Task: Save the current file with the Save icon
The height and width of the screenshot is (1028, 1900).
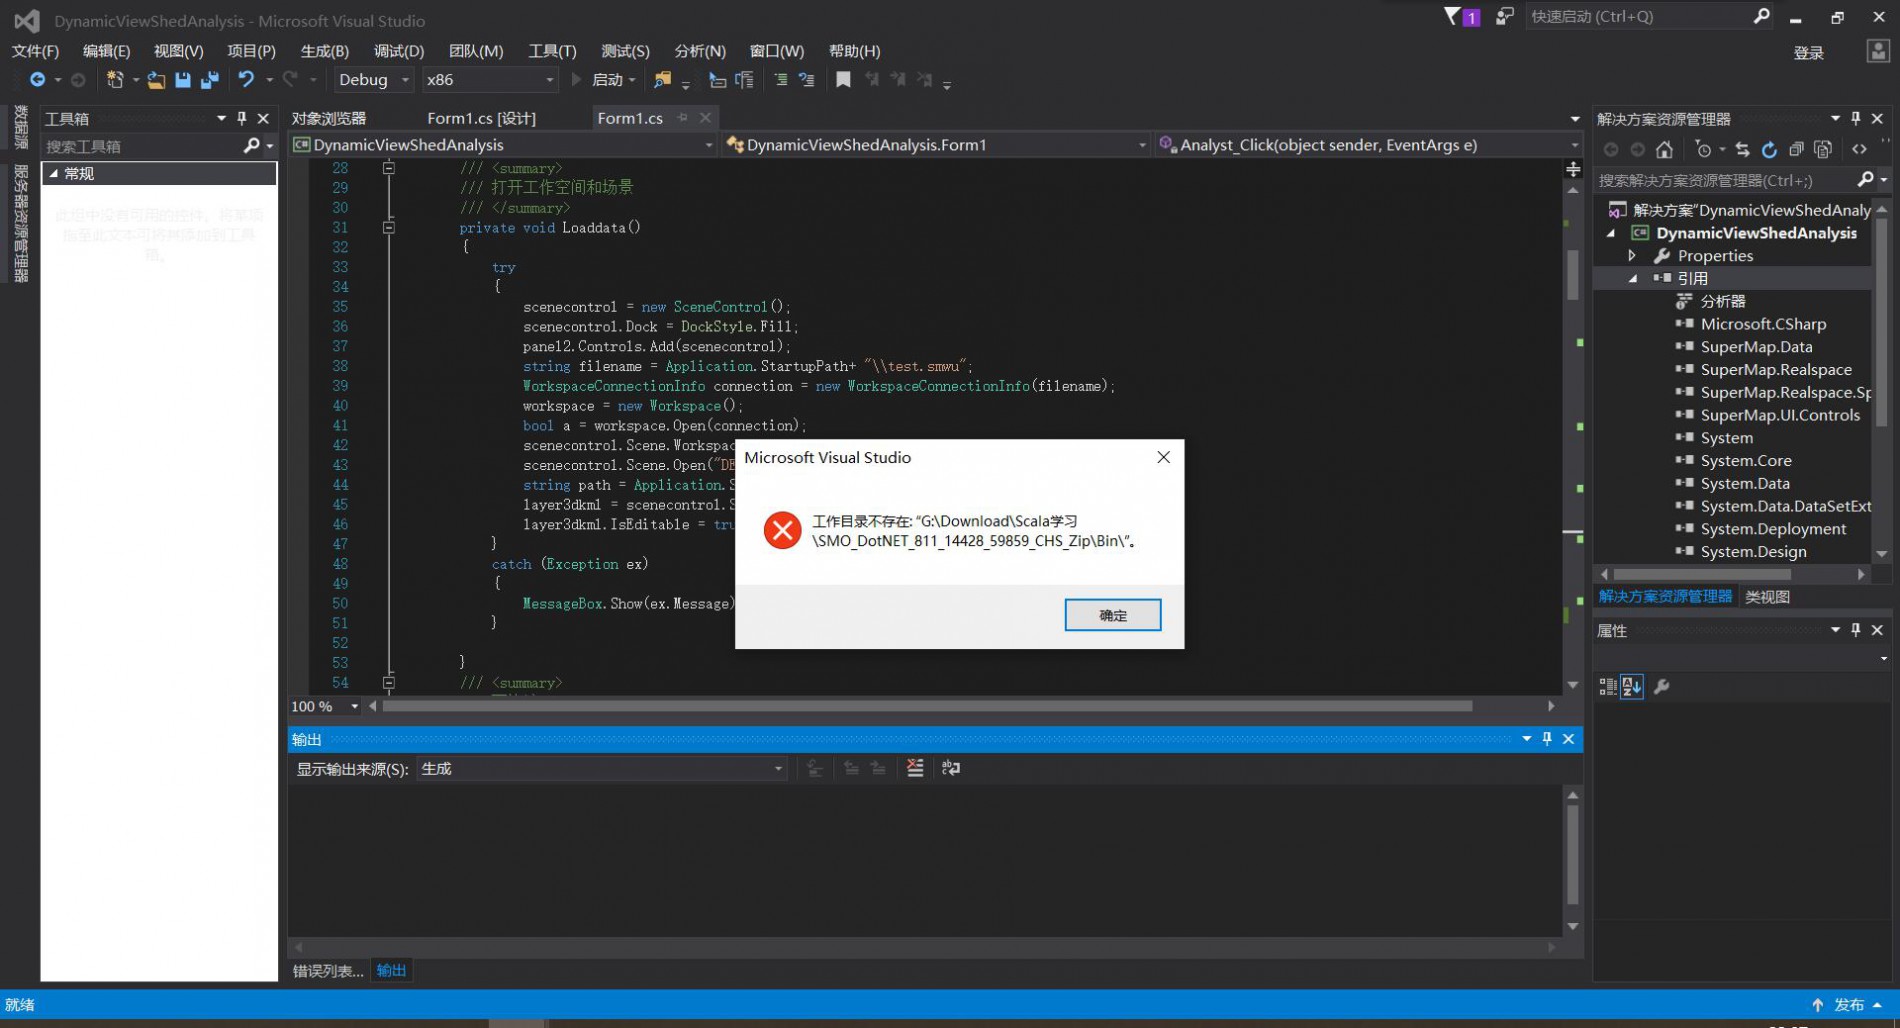Action: click(182, 80)
